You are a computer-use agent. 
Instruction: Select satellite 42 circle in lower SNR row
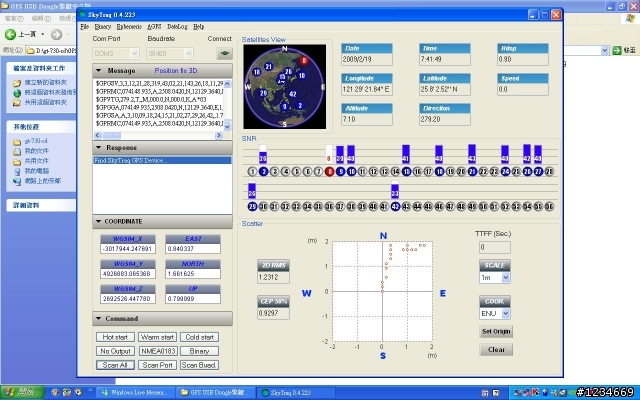[395, 207]
